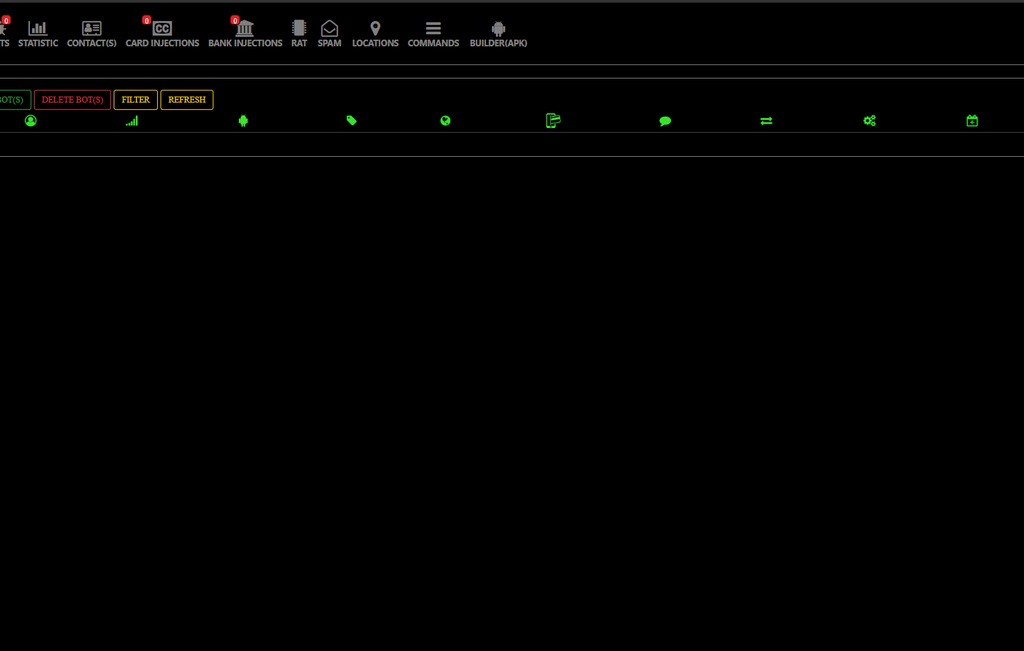Click the DELETE BOT(S) button
This screenshot has width=1024, height=651.
click(x=71, y=99)
